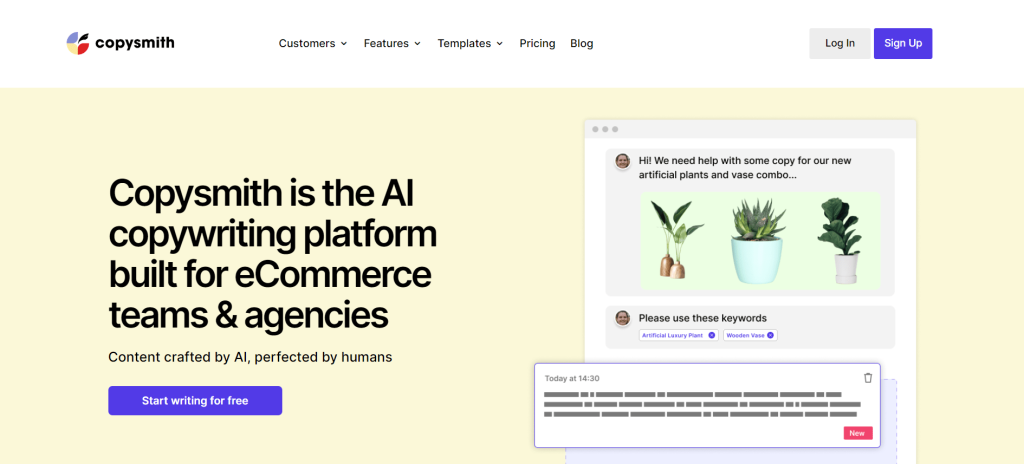
Task: Expand the Templates dropdown chevron
Action: point(500,44)
